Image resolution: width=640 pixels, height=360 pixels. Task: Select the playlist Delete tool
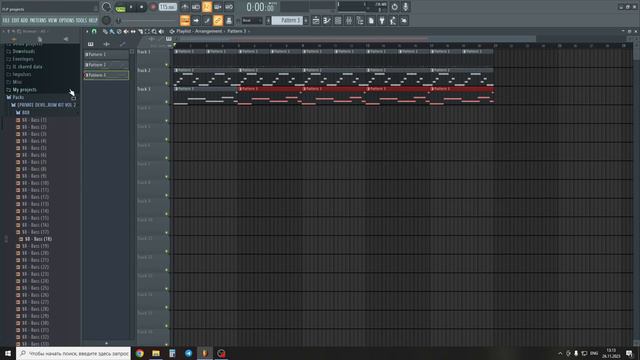coord(119,31)
